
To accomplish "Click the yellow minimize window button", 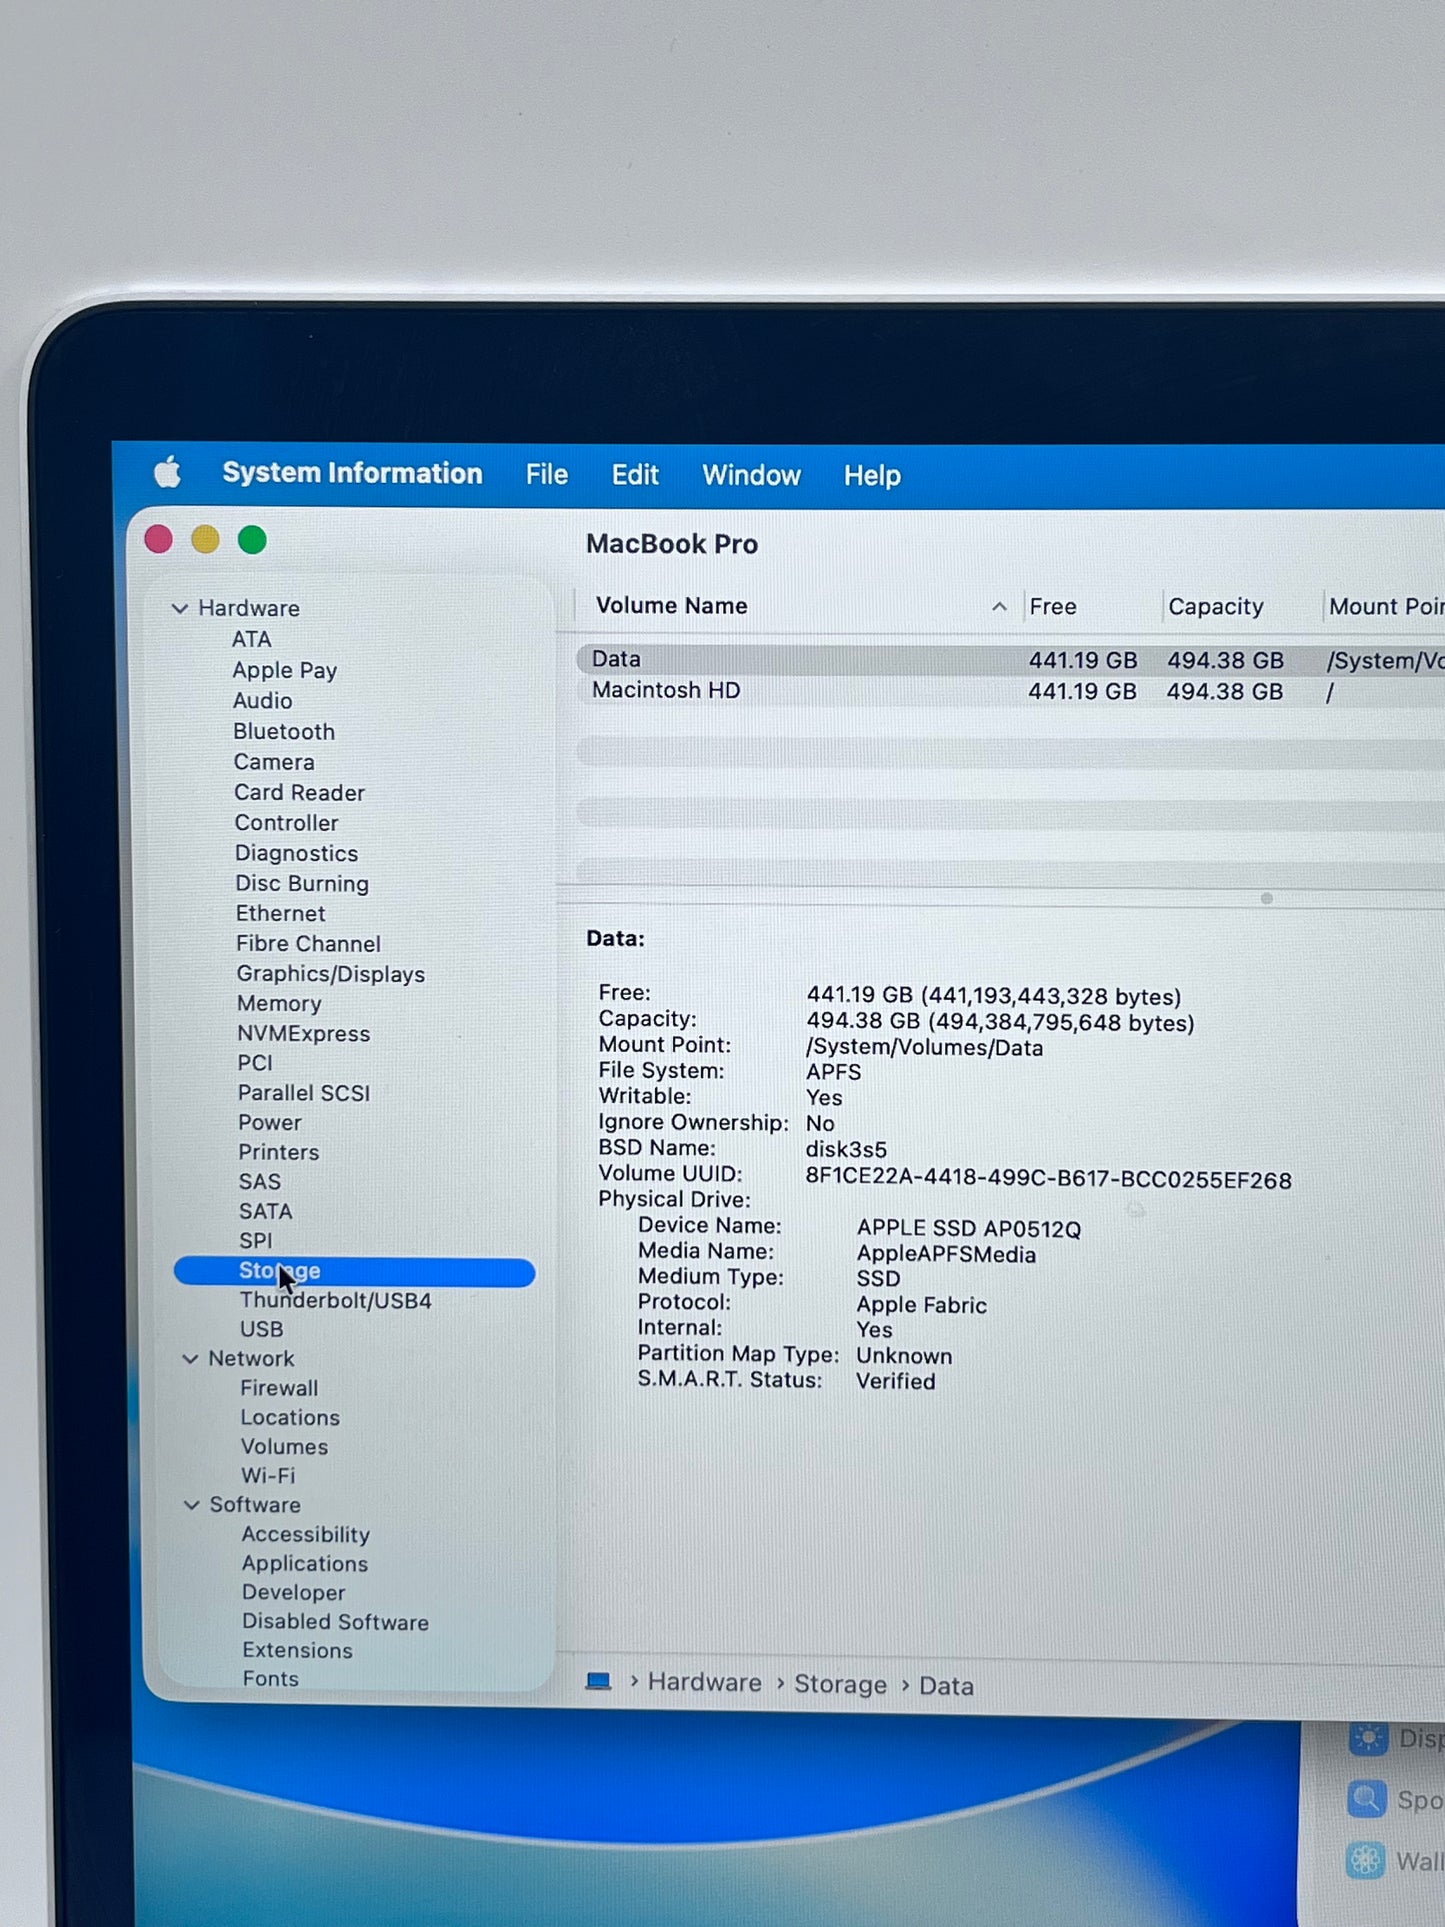I will tap(205, 539).
